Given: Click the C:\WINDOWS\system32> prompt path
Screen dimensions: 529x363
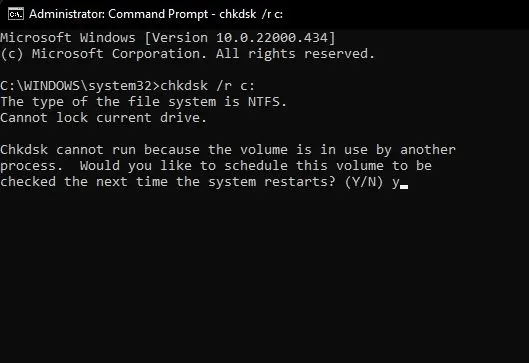Looking at the screenshot, I should point(80,86).
